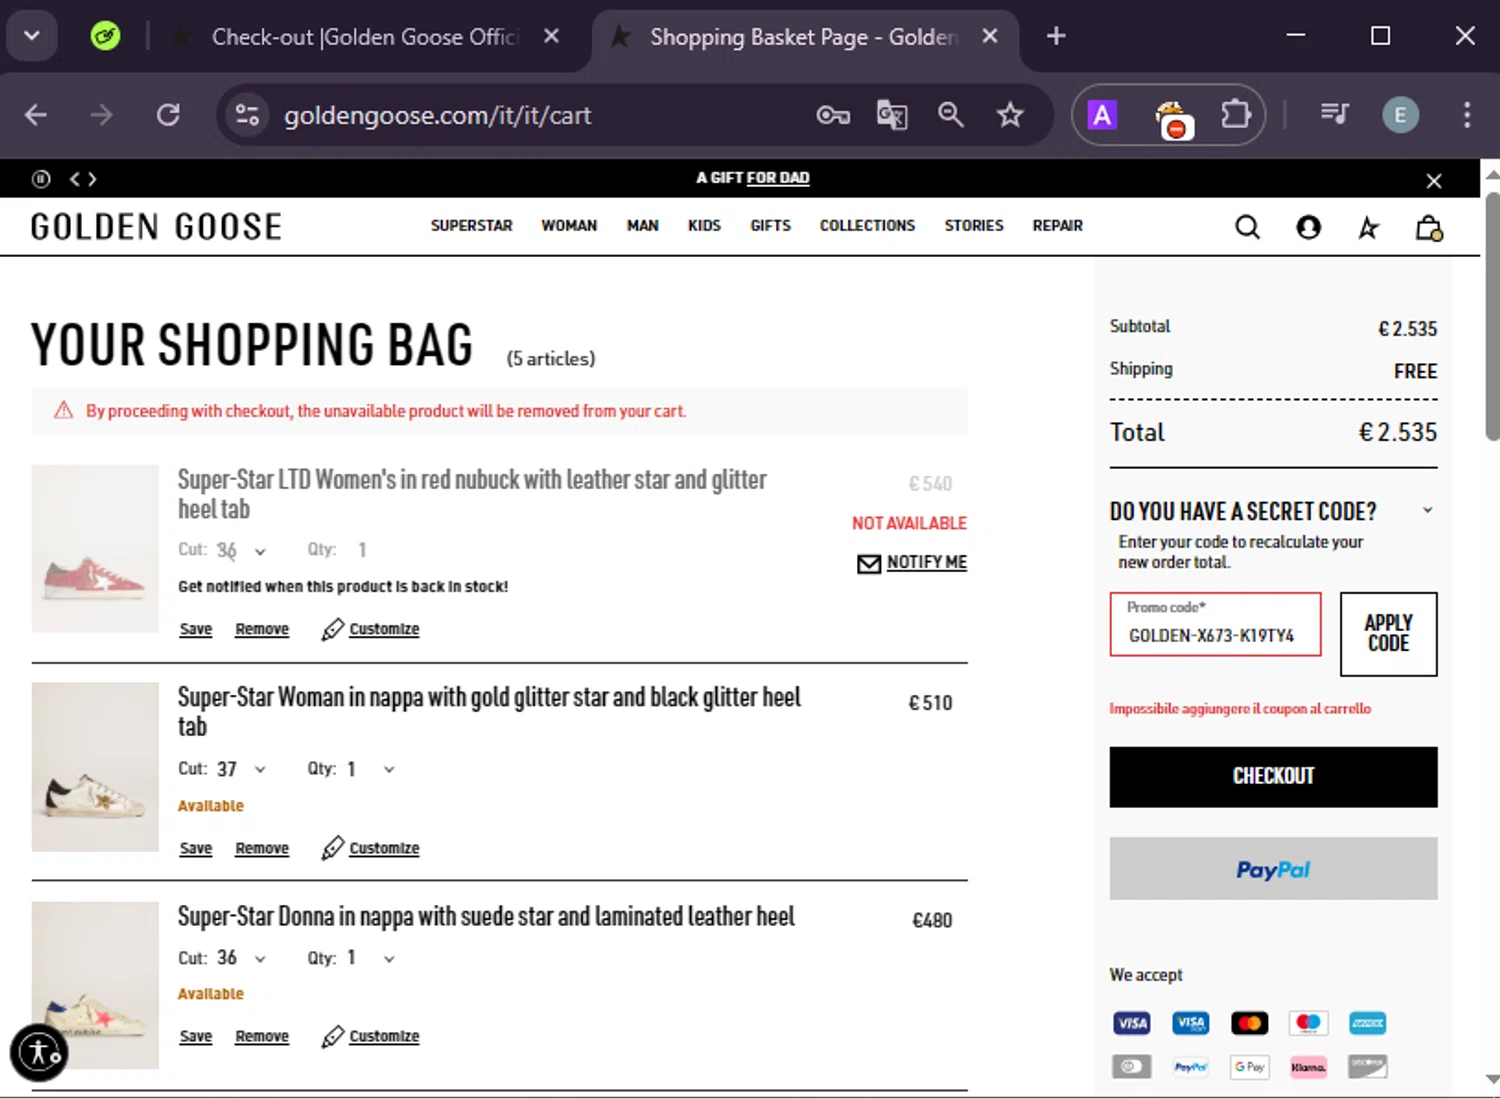Open the KIDS menu
1500x1098 pixels.
pos(704,226)
